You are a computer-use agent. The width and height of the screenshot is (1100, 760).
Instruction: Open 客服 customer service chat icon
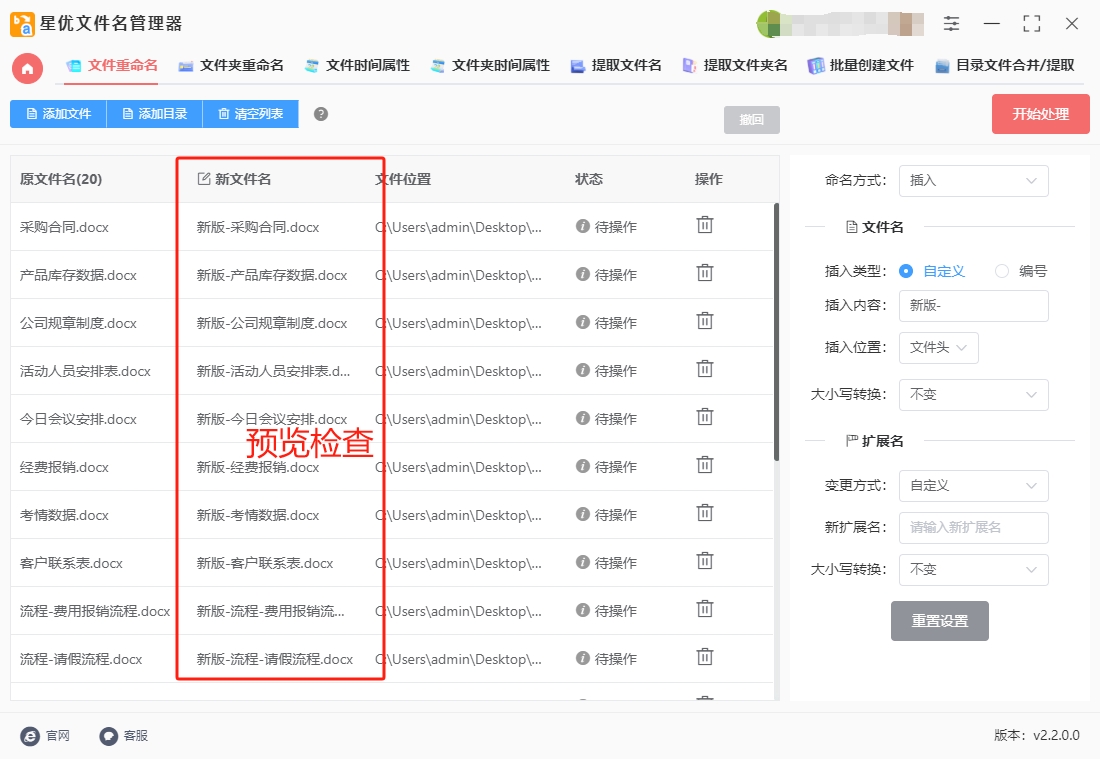(109, 735)
